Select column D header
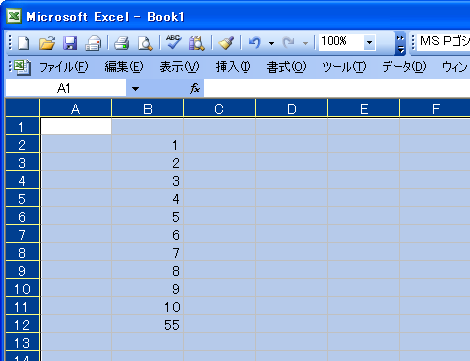The width and height of the screenshot is (470, 361). (x=292, y=108)
